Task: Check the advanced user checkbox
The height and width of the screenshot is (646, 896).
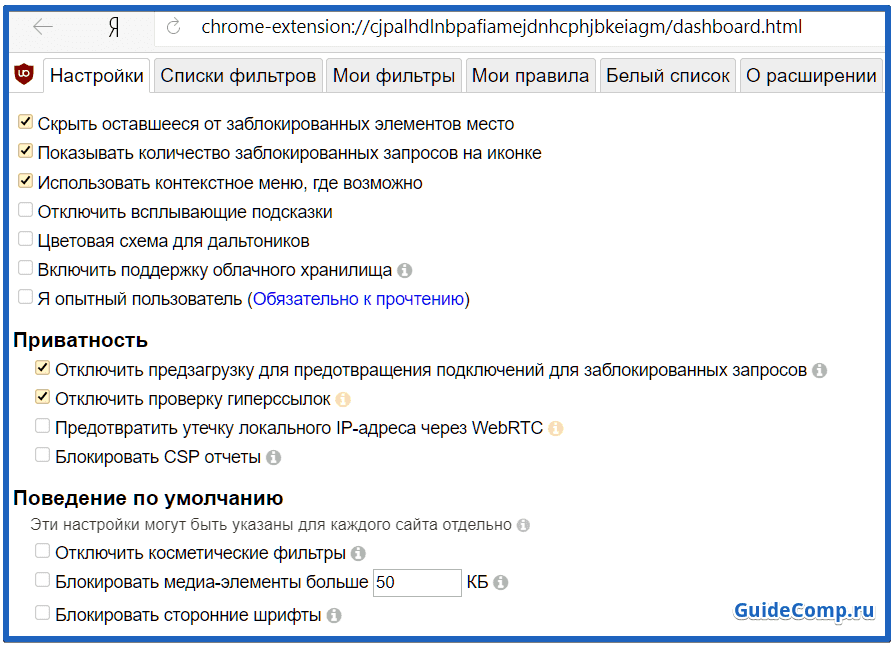Action: click(x=24, y=296)
